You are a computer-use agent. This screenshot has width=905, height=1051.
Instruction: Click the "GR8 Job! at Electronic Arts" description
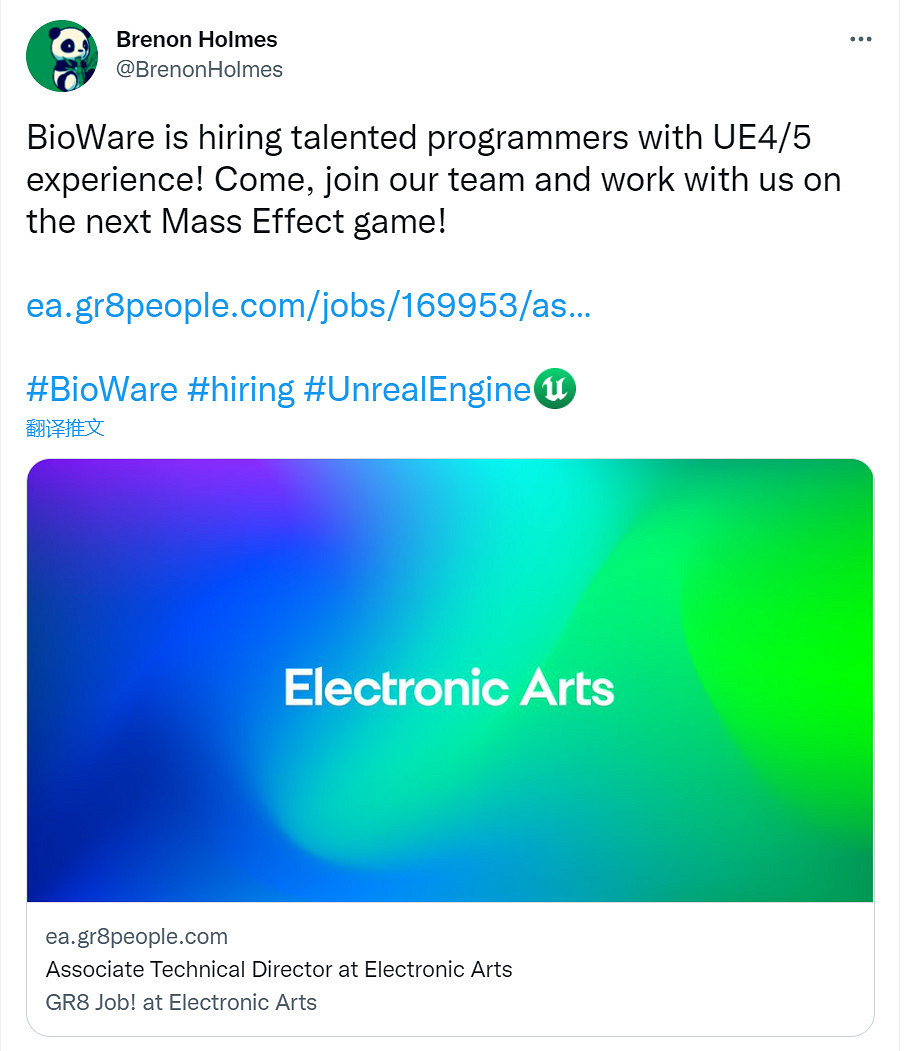pyautogui.click(x=181, y=1001)
